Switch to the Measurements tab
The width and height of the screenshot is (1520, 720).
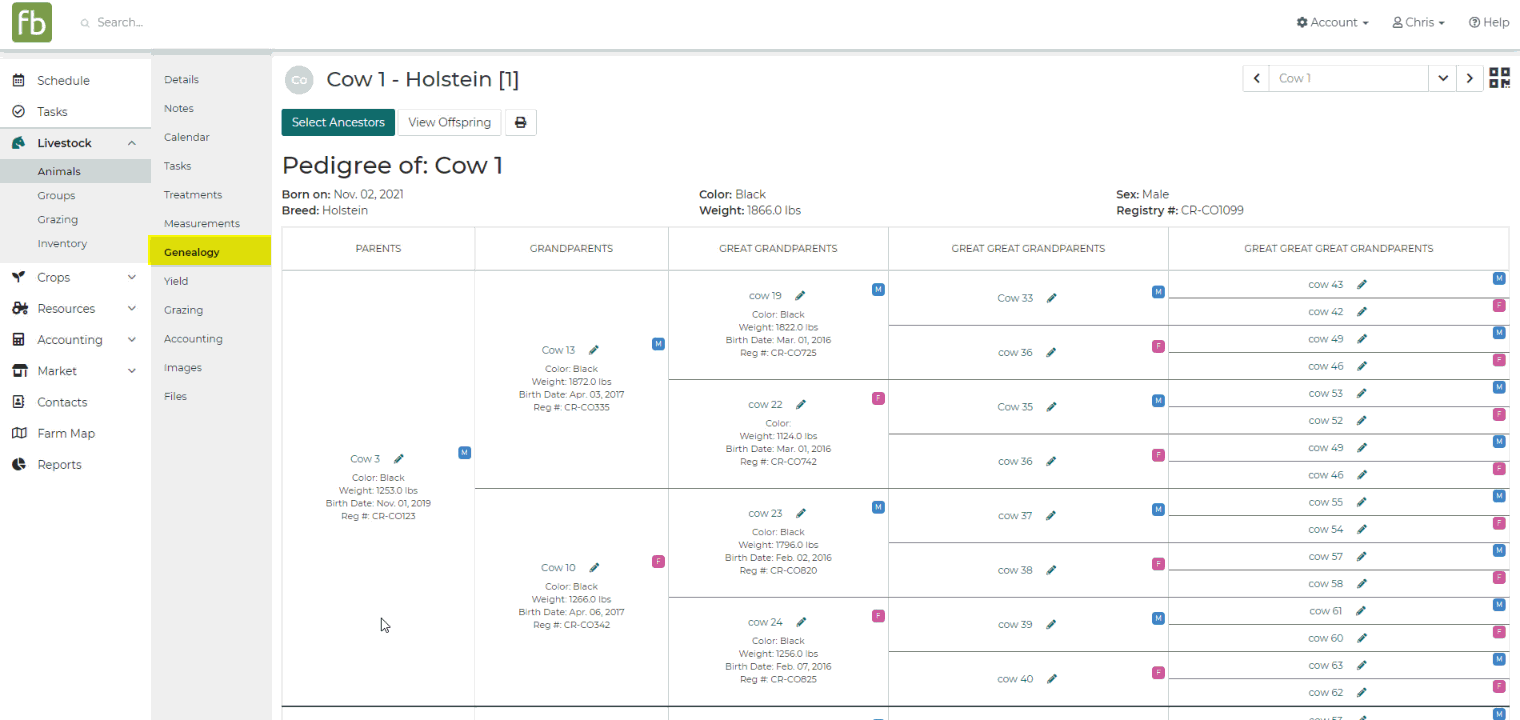click(x=202, y=224)
